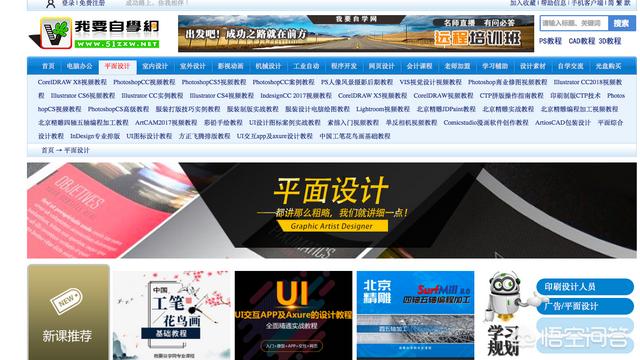Focus the keyword search input field
640x360 pixels.
coord(574,23)
